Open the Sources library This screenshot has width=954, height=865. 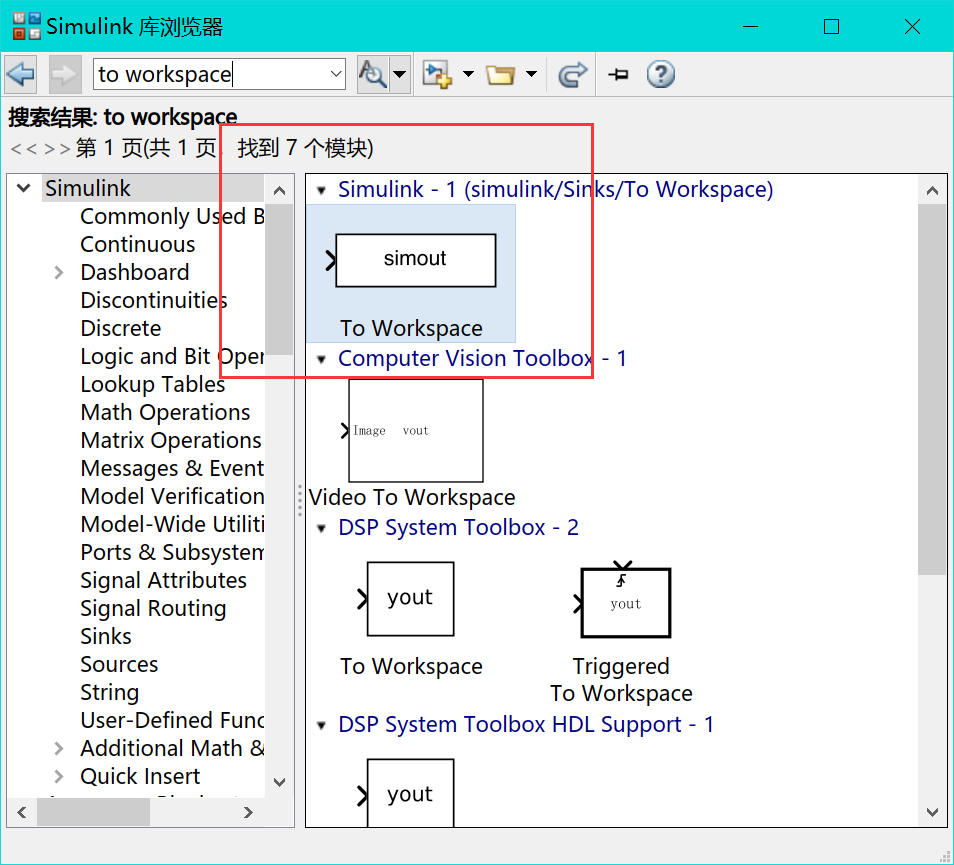pyautogui.click(x=119, y=664)
